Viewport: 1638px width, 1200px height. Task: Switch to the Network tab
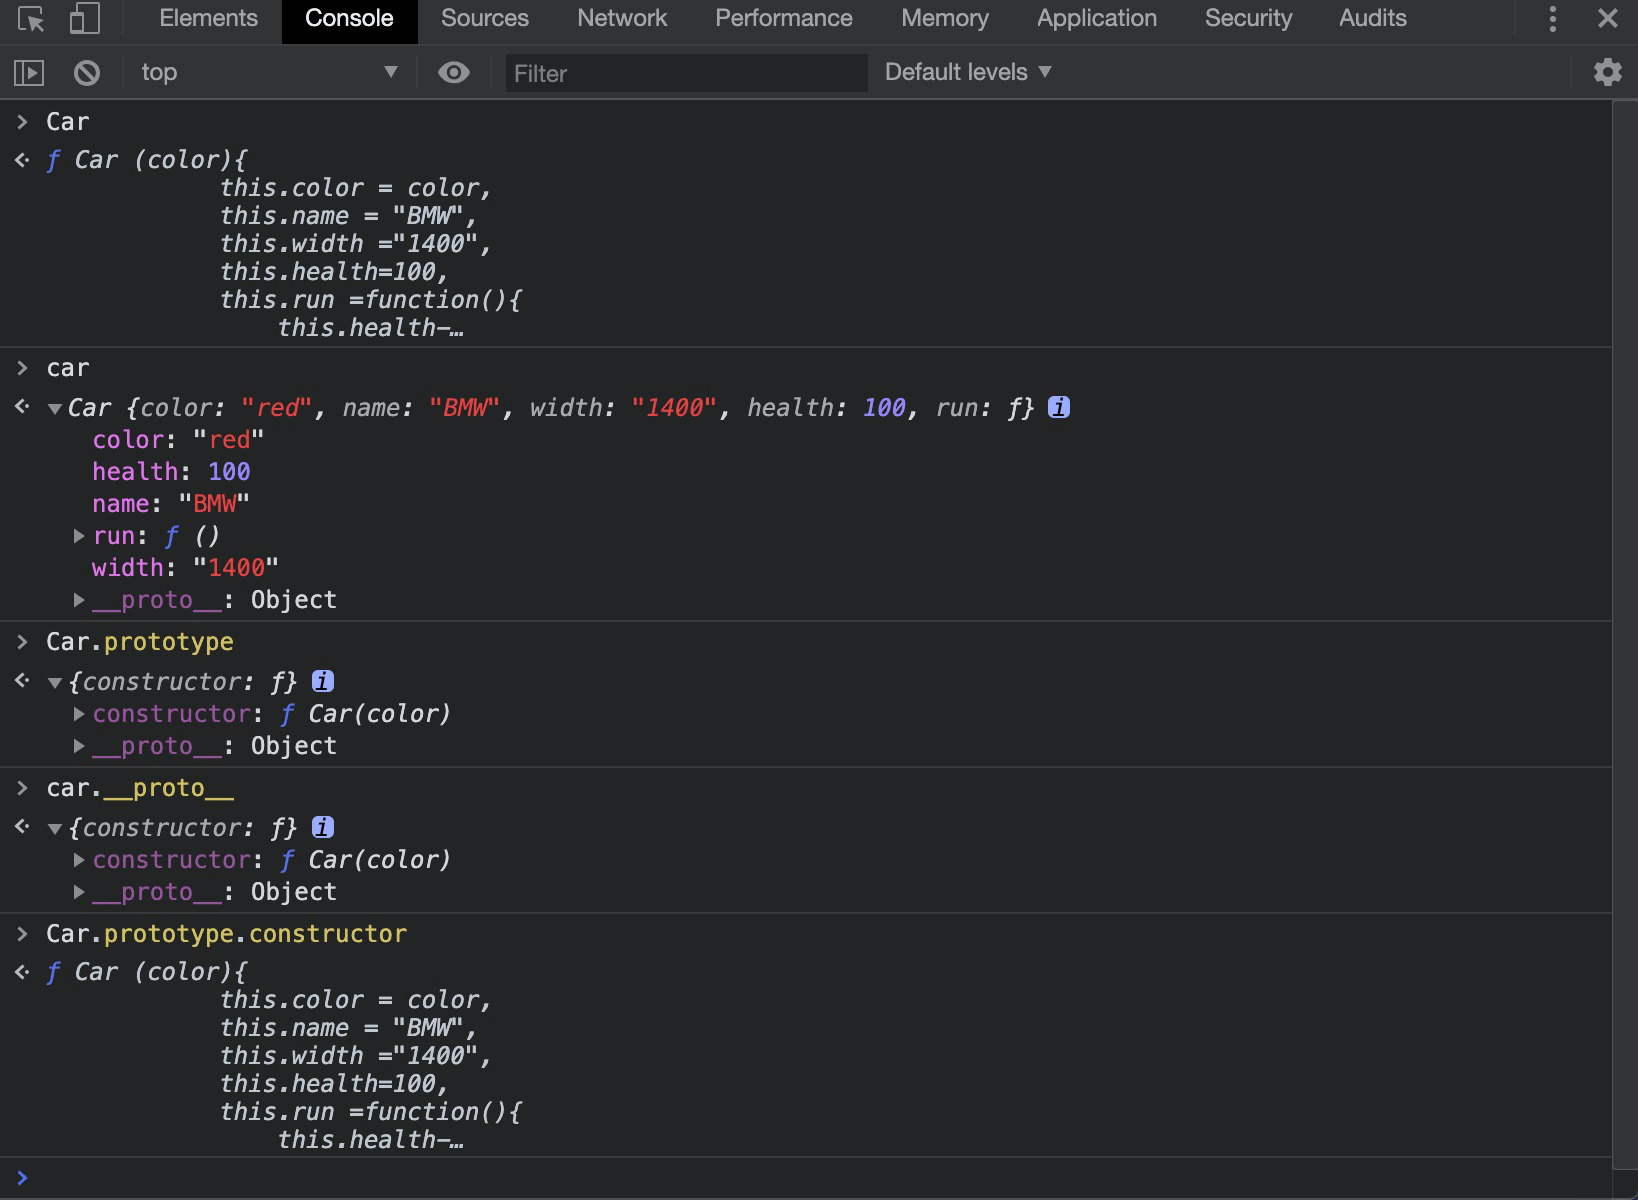[x=621, y=19]
